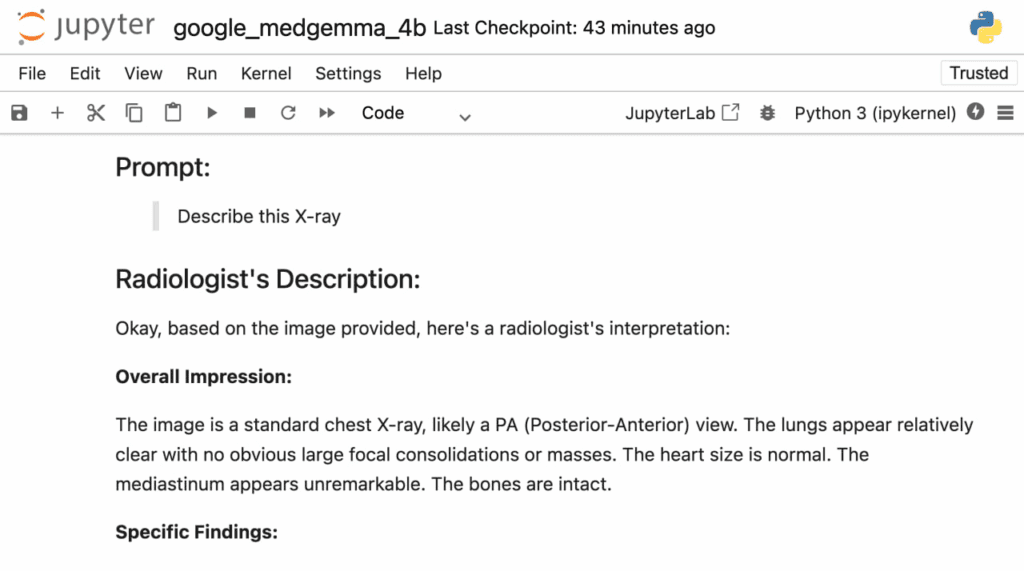Select the Python 3 (ipykernel) kernel name
The image size is (1024, 571).
click(875, 113)
